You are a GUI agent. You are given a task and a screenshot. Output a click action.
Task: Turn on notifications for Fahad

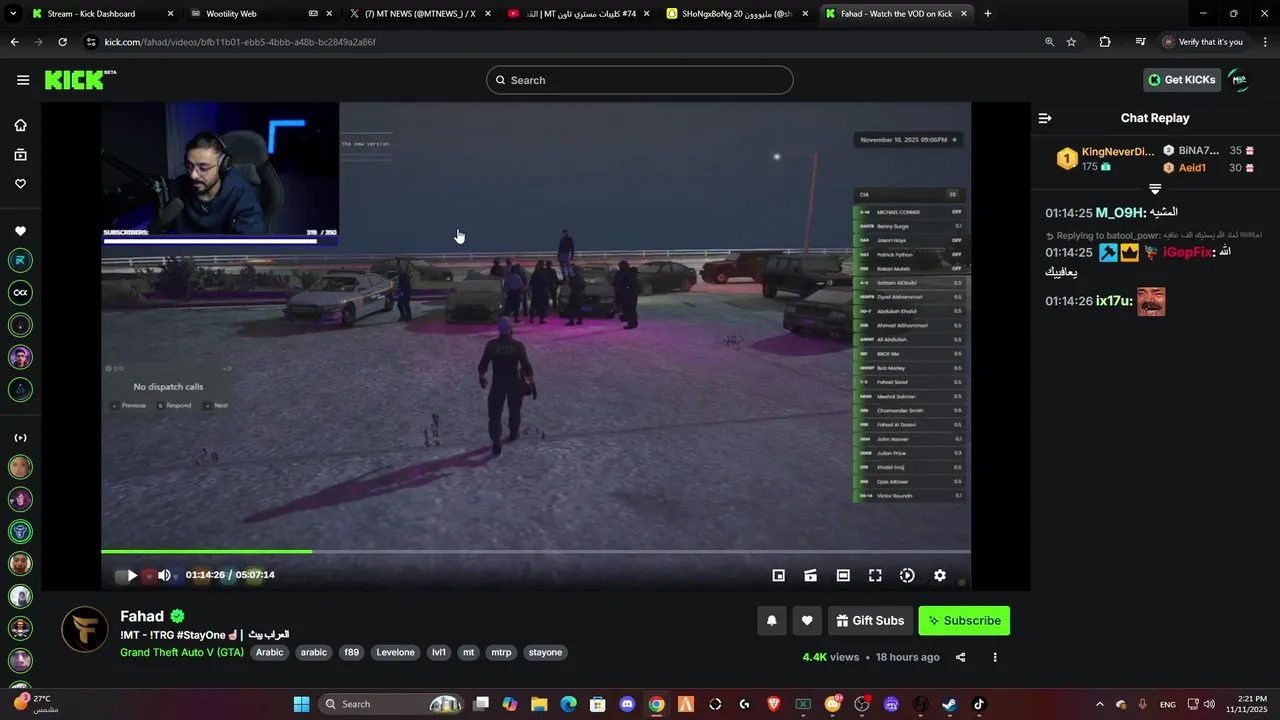pyautogui.click(x=772, y=621)
